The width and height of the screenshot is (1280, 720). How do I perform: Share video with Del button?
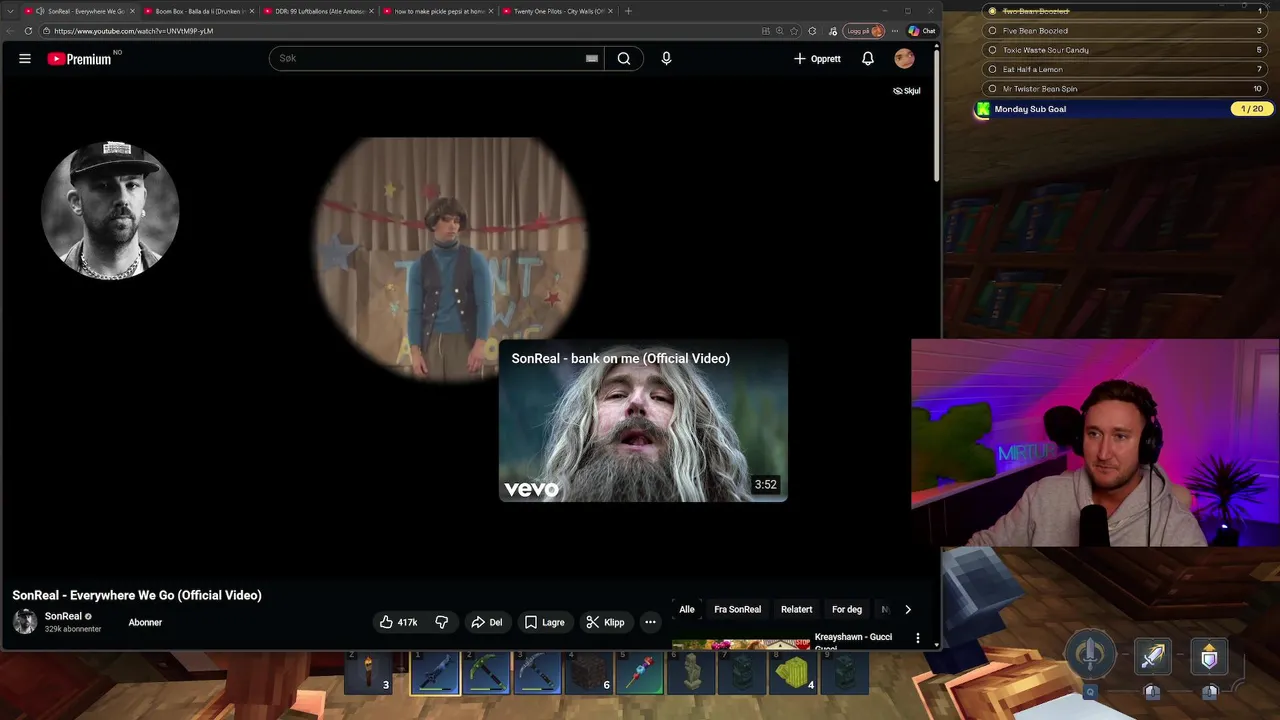[x=487, y=622]
